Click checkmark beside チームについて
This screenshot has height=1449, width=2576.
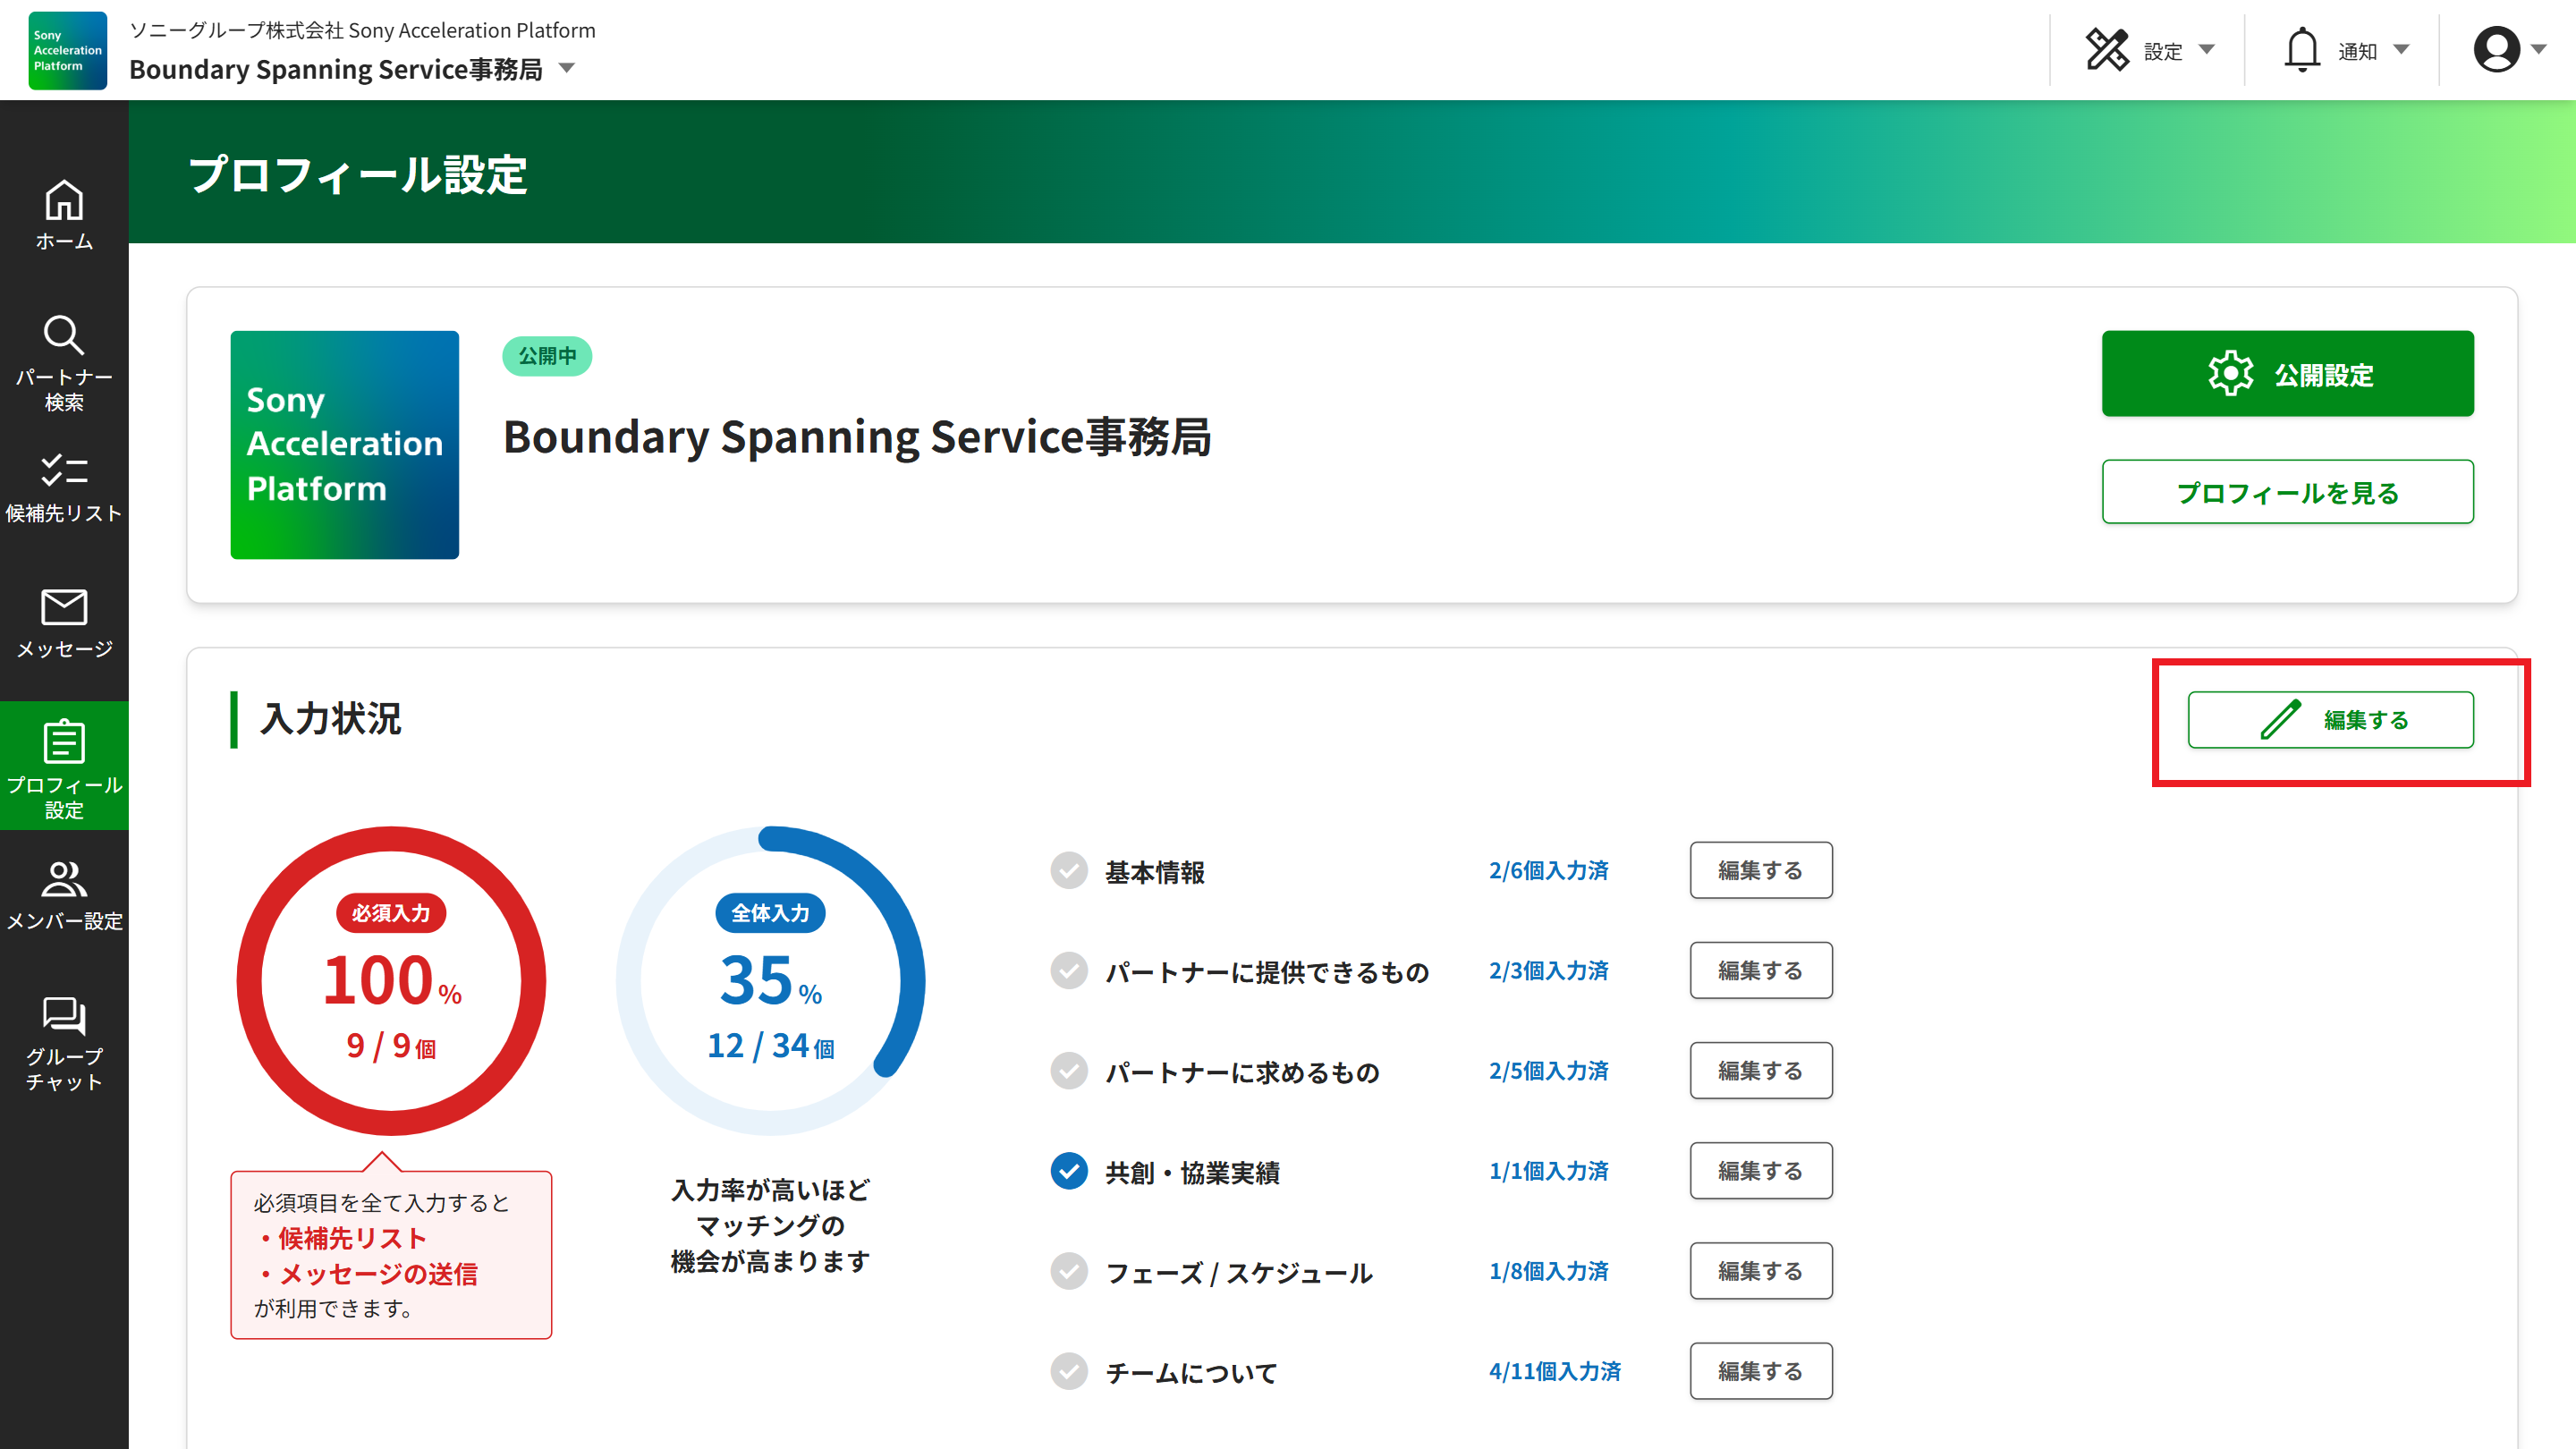coord(1069,1371)
